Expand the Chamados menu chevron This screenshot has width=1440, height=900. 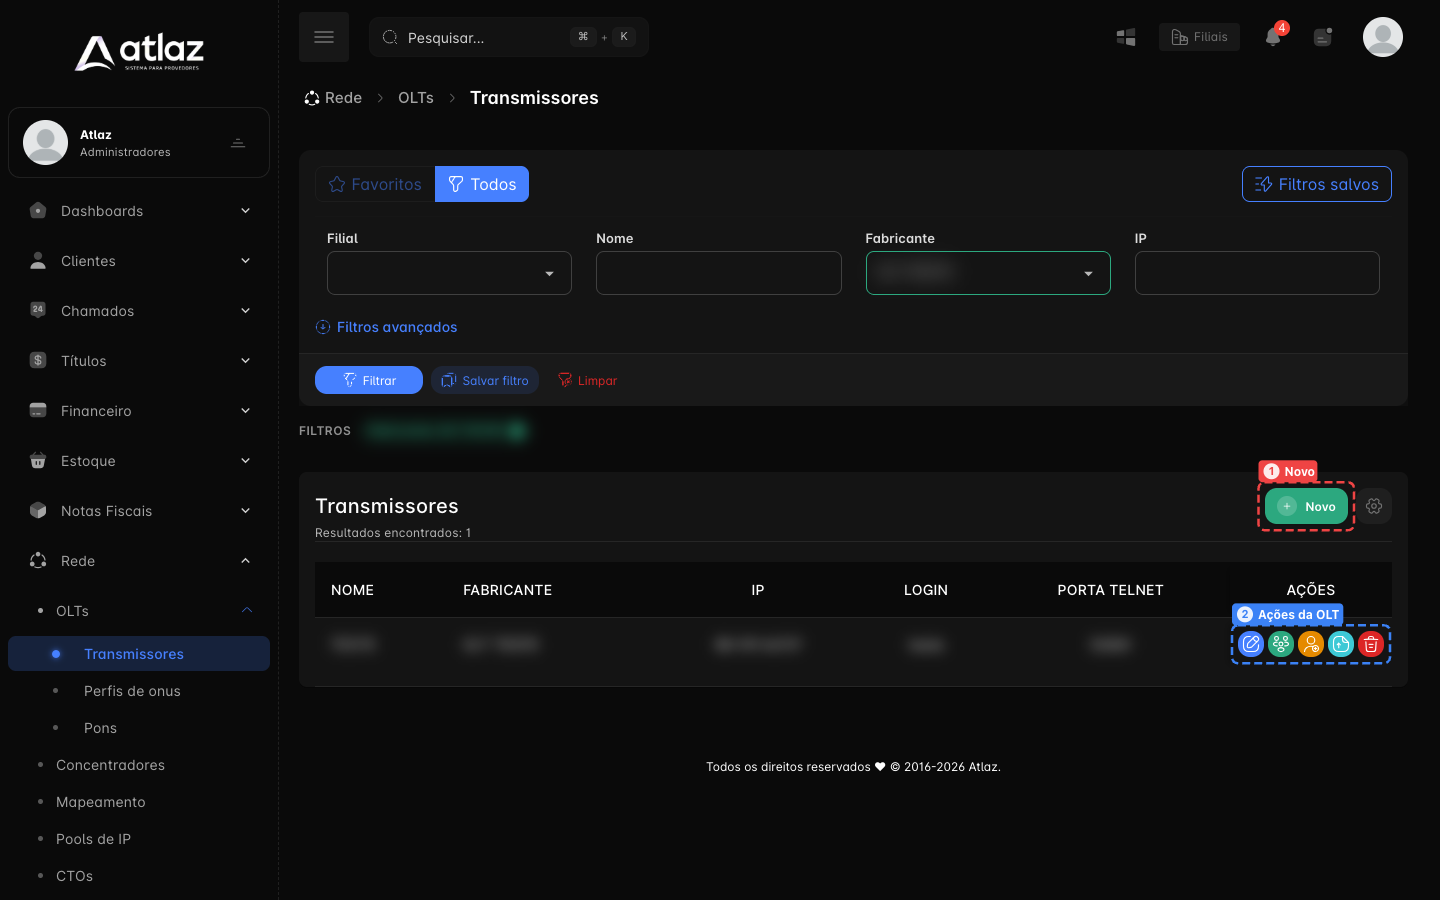point(245,310)
